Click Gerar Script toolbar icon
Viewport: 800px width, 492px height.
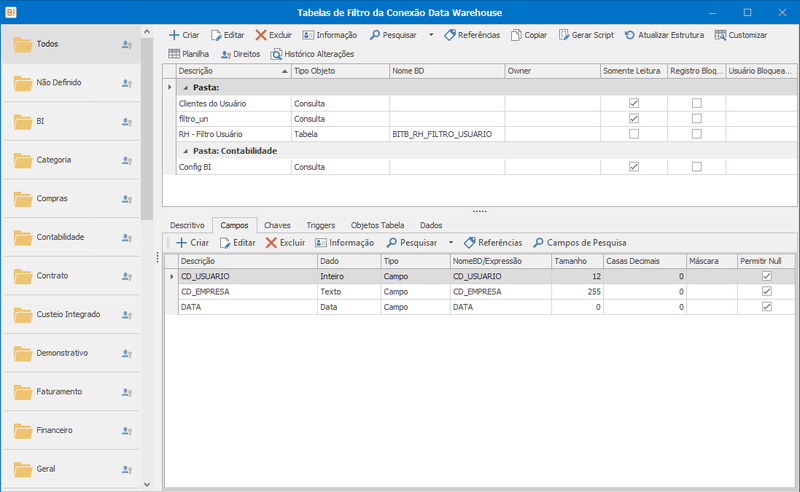point(563,35)
